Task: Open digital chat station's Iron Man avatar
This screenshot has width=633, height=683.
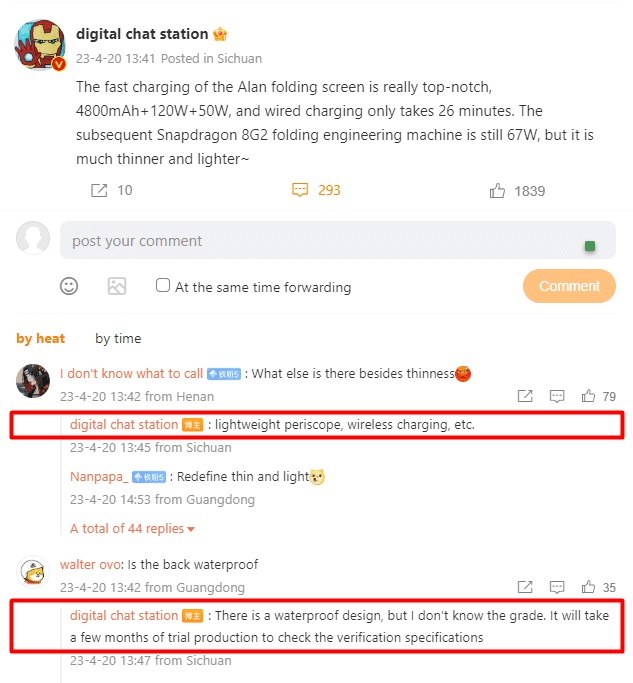Action: point(40,45)
